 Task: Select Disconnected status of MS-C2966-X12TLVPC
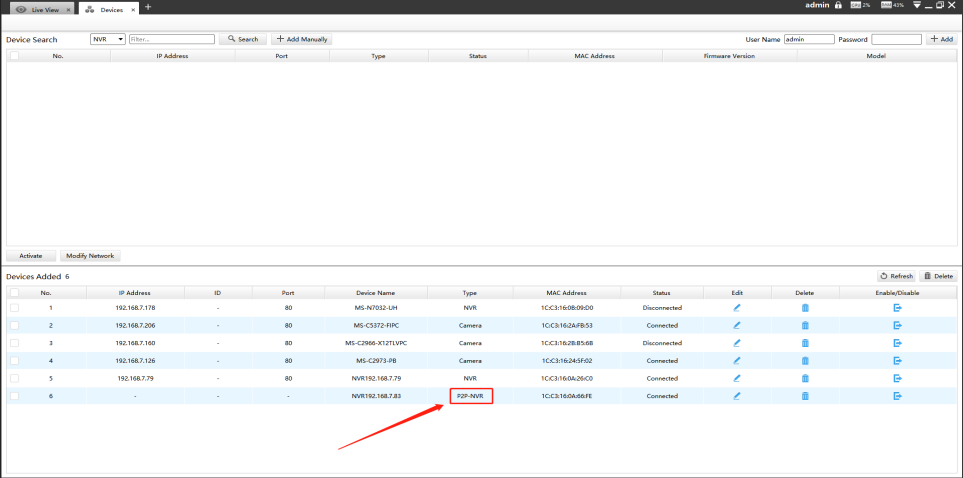tap(662, 343)
